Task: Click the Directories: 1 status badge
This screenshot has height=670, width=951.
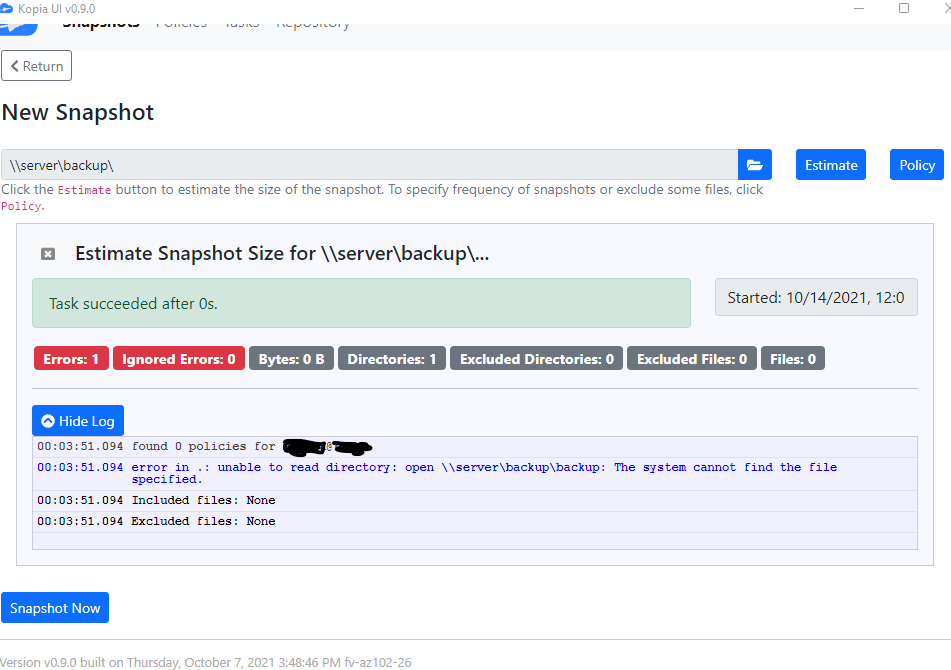Action: 390,358
